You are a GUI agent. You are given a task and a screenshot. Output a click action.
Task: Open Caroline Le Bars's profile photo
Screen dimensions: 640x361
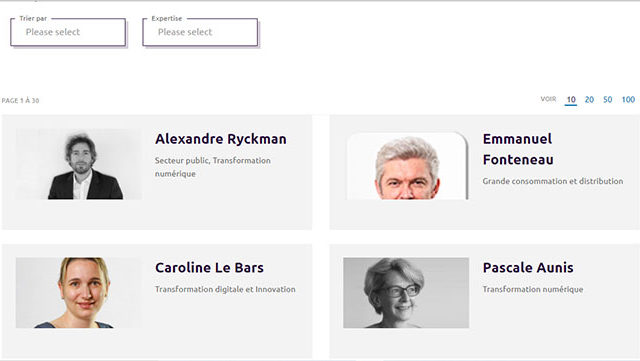tap(79, 292)
